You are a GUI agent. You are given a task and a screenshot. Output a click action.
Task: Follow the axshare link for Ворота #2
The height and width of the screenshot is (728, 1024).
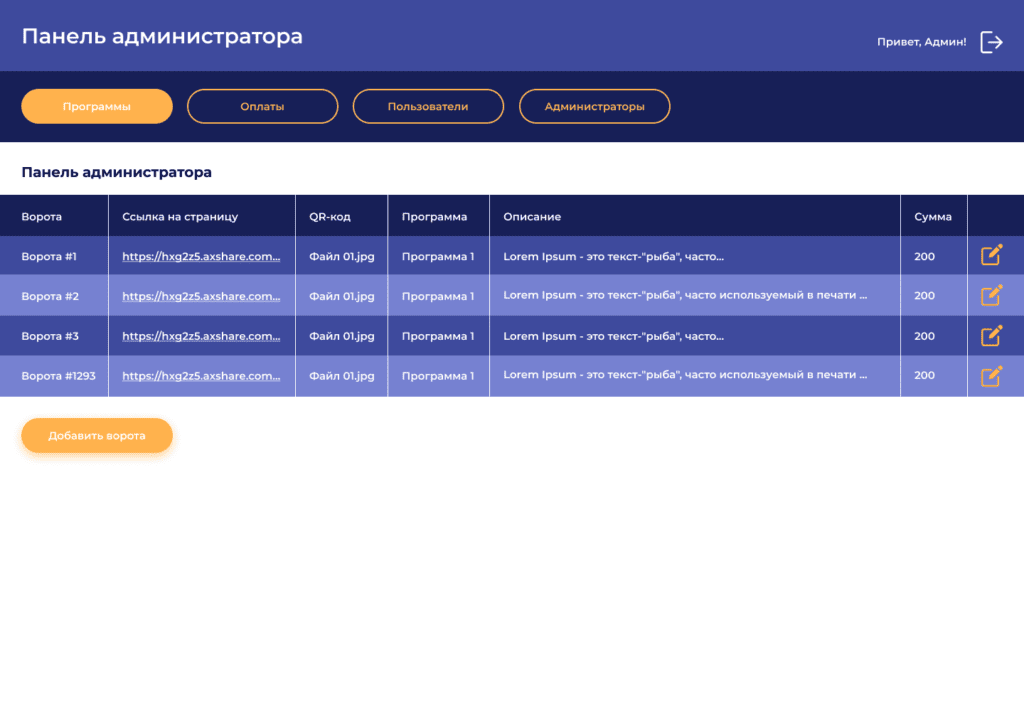[x=201, y=296]
